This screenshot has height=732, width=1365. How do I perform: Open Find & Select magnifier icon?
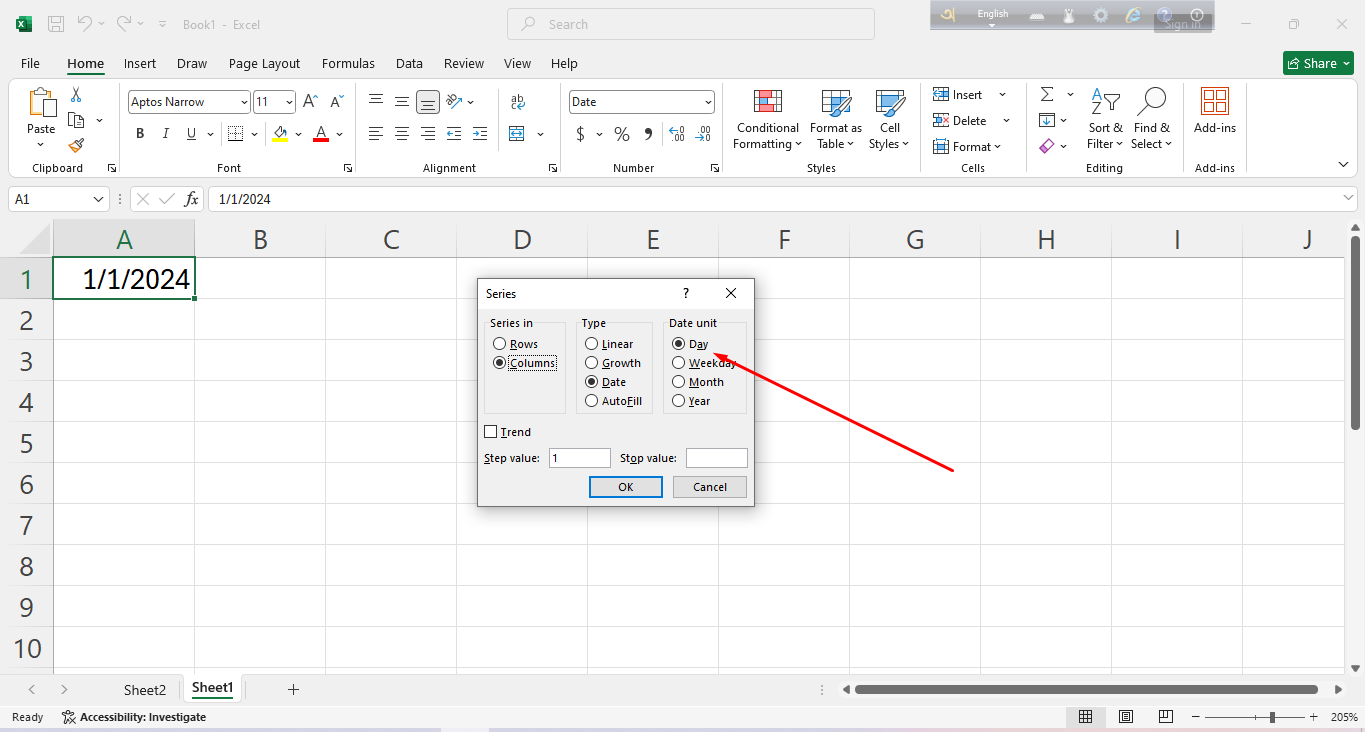1152,103
